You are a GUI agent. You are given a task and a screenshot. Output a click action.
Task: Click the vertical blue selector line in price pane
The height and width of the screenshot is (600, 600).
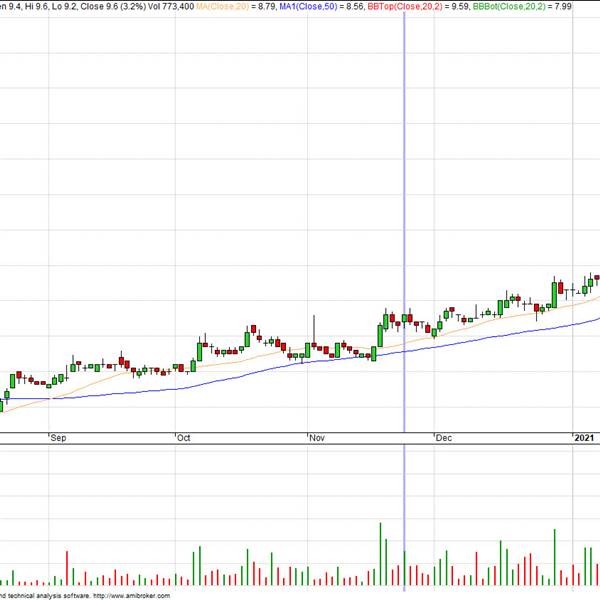404,222
